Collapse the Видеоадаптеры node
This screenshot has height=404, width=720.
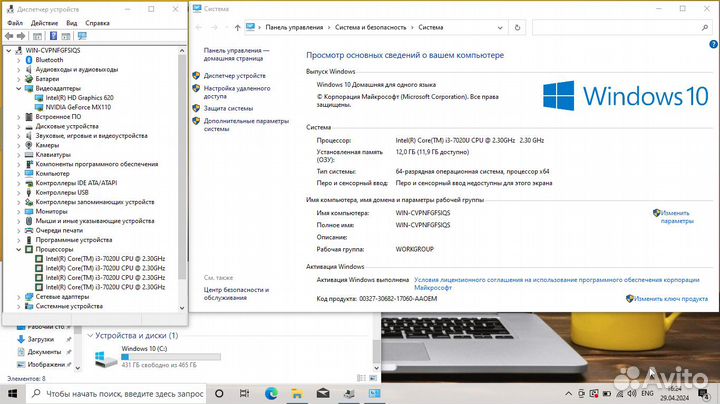click(x=19, y=88)
